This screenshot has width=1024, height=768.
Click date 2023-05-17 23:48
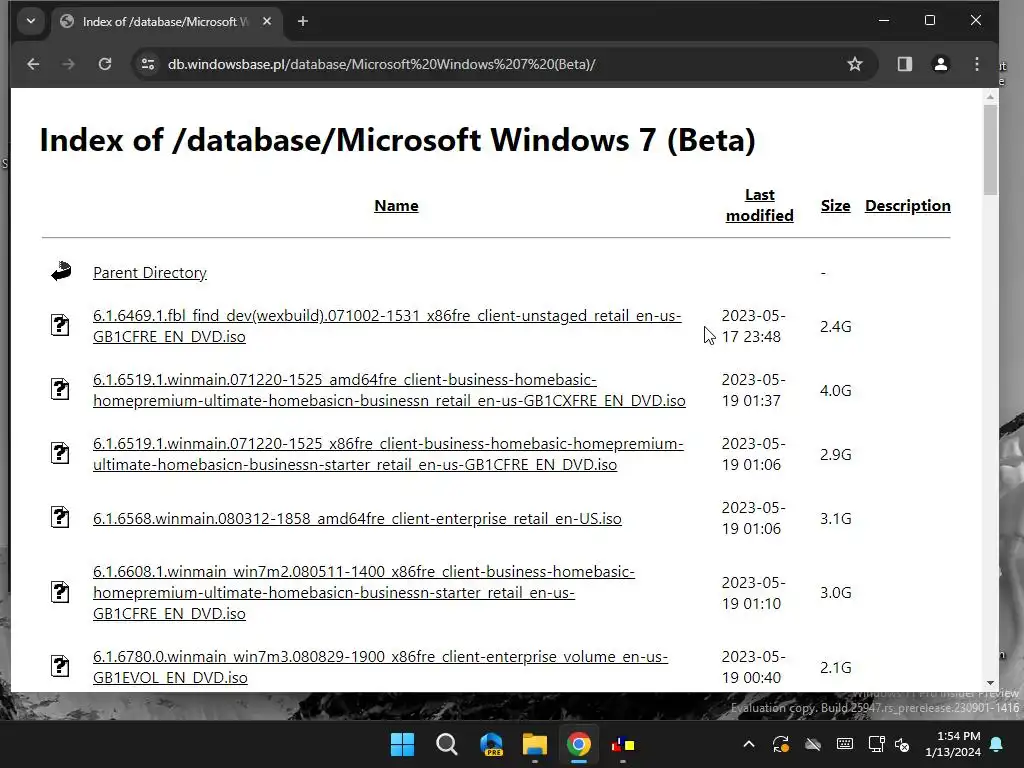coord(753,326)
